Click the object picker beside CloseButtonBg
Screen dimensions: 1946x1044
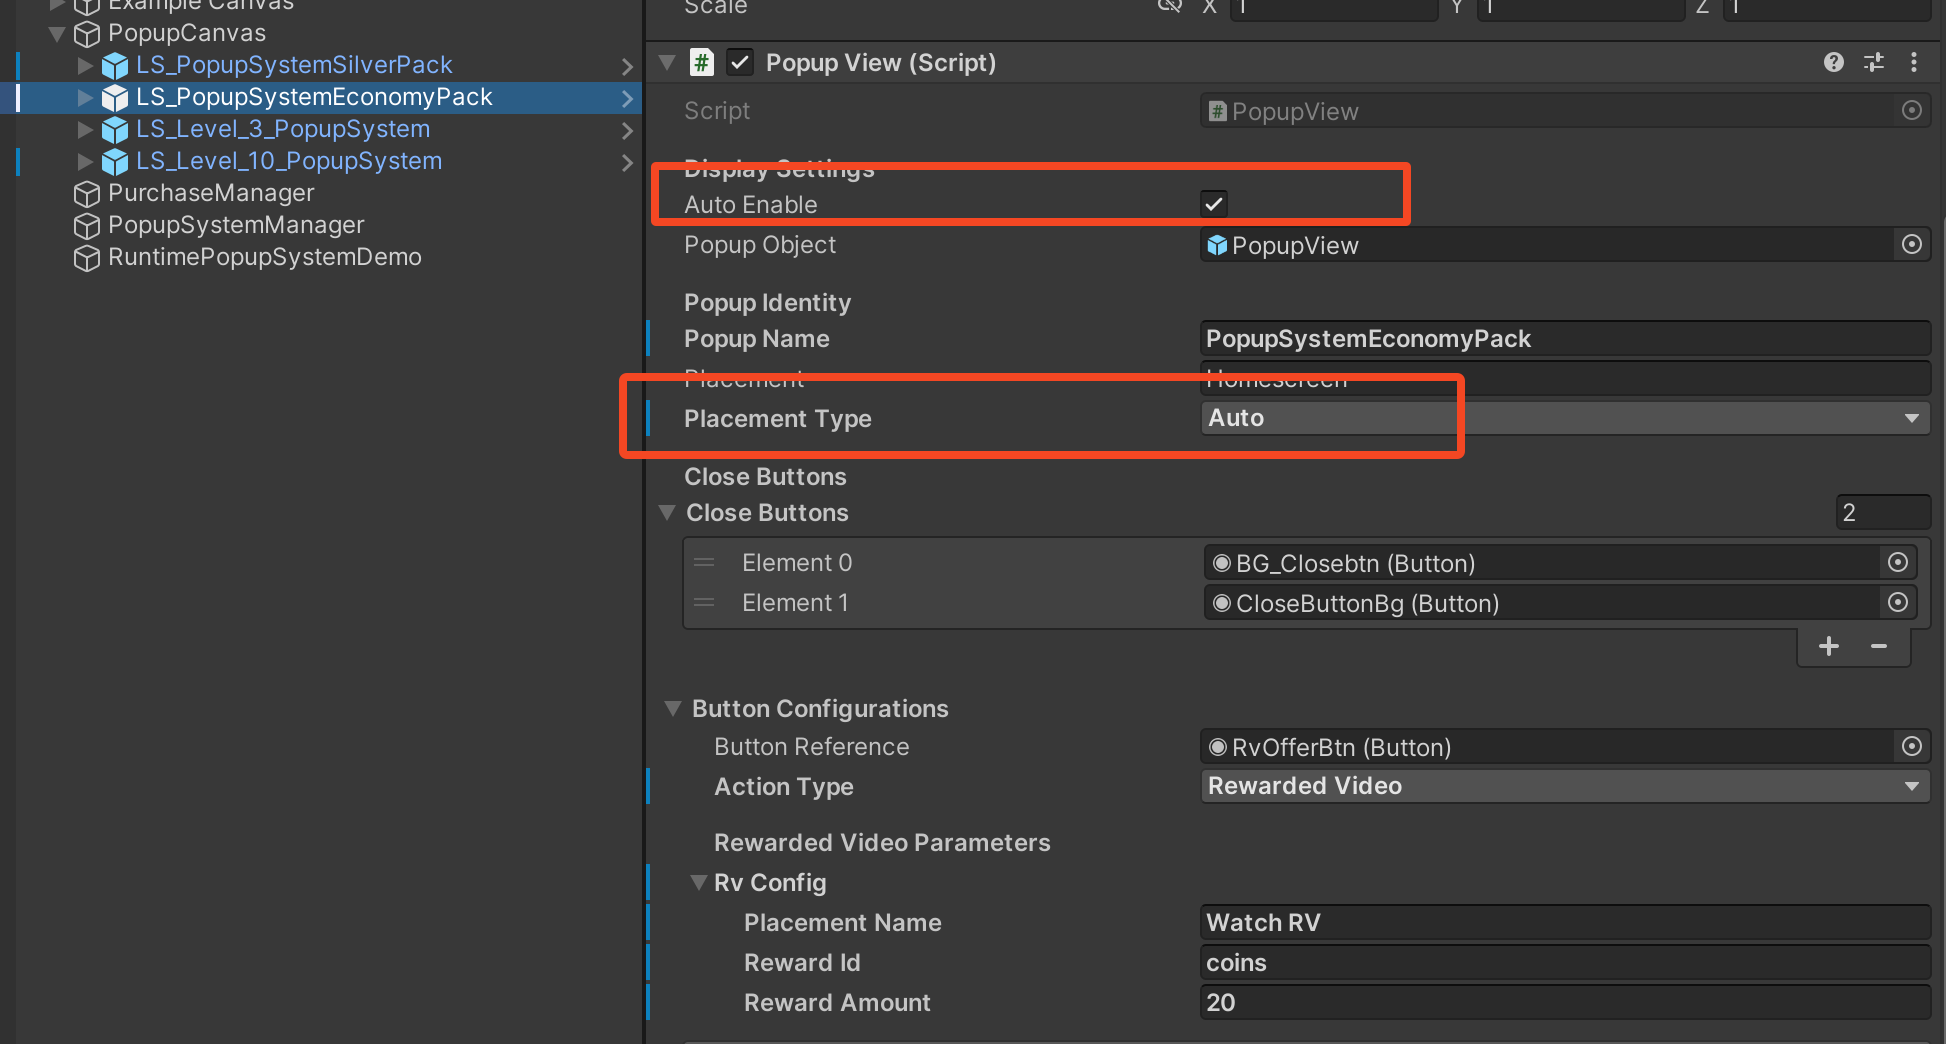click(x=1897, y=603)
